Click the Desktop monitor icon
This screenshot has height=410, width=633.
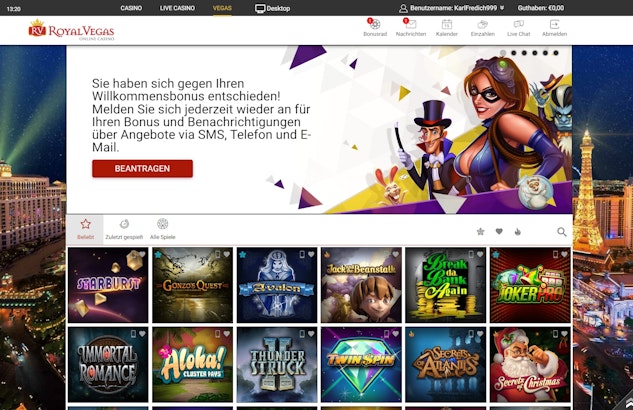click(x=260, y=8)
